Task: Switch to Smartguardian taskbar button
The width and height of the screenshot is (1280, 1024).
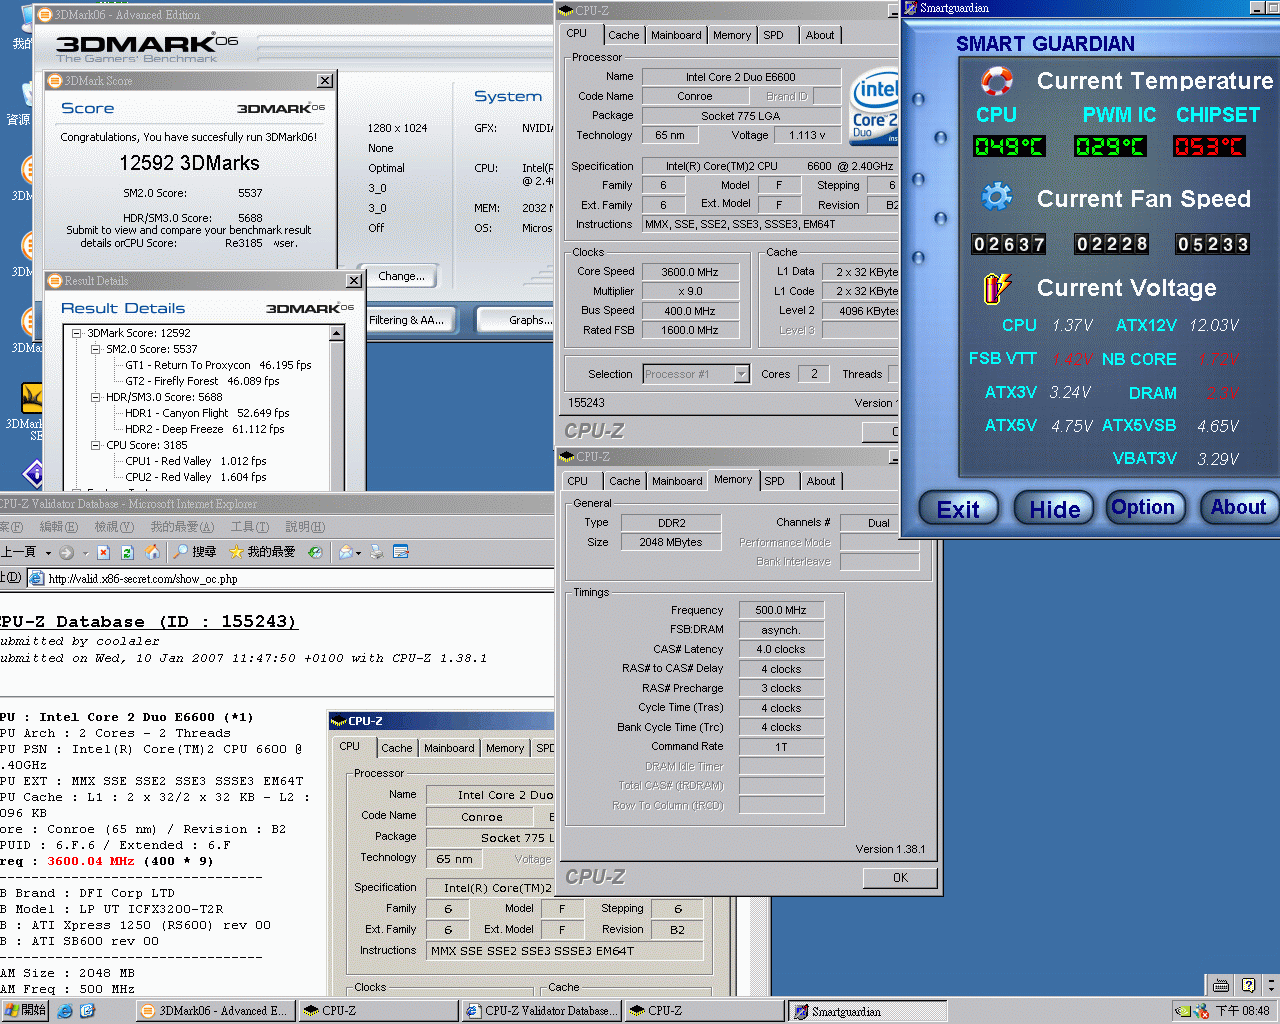Action: coord(867,1011)
